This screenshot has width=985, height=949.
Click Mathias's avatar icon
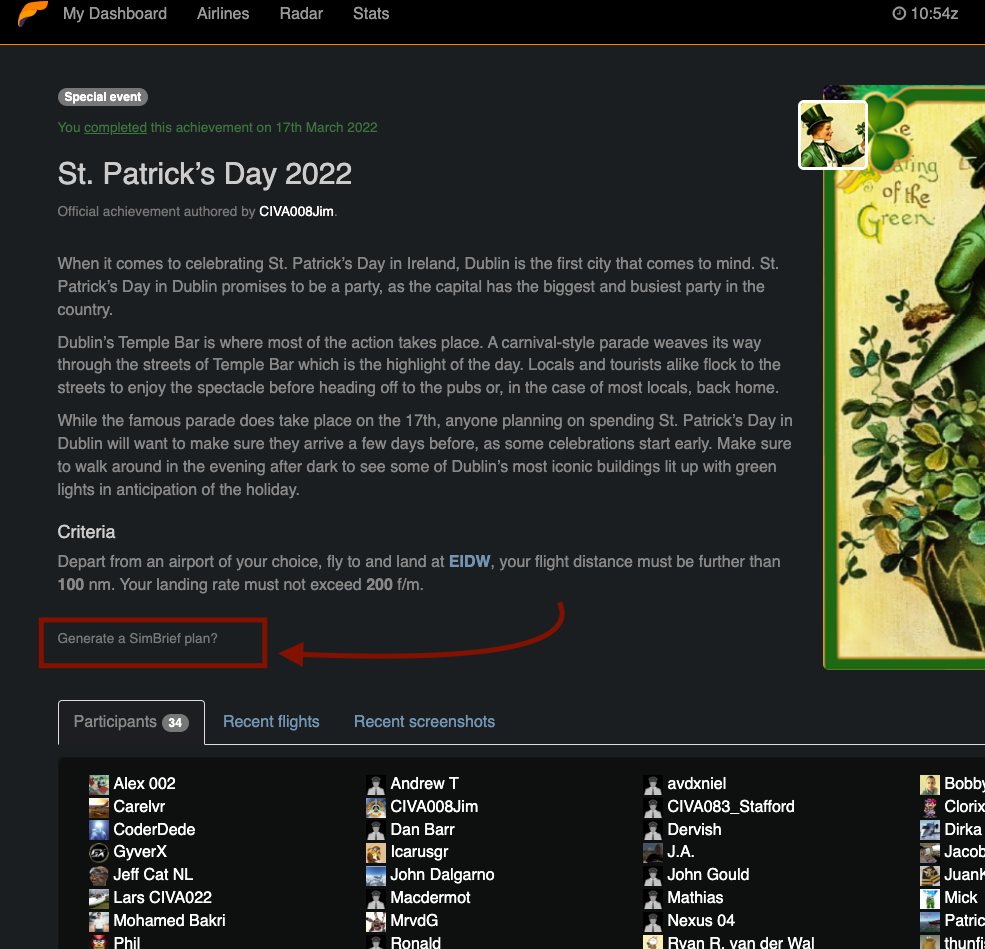point(653,898)
